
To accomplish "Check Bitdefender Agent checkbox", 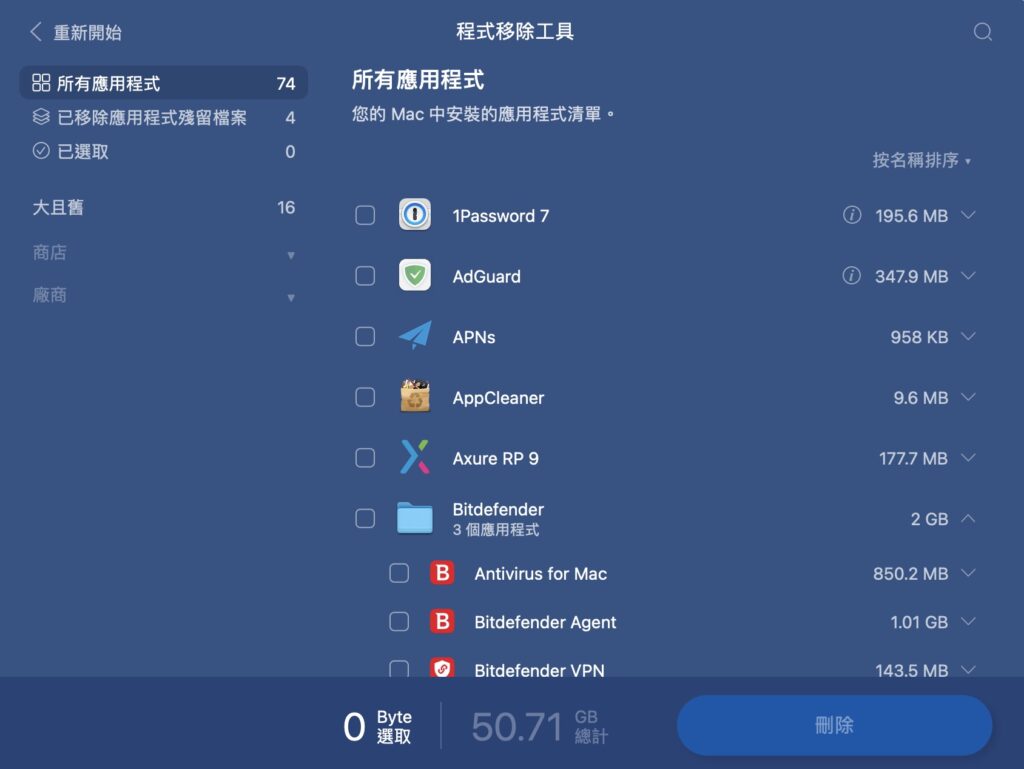I will click(399, 621).
